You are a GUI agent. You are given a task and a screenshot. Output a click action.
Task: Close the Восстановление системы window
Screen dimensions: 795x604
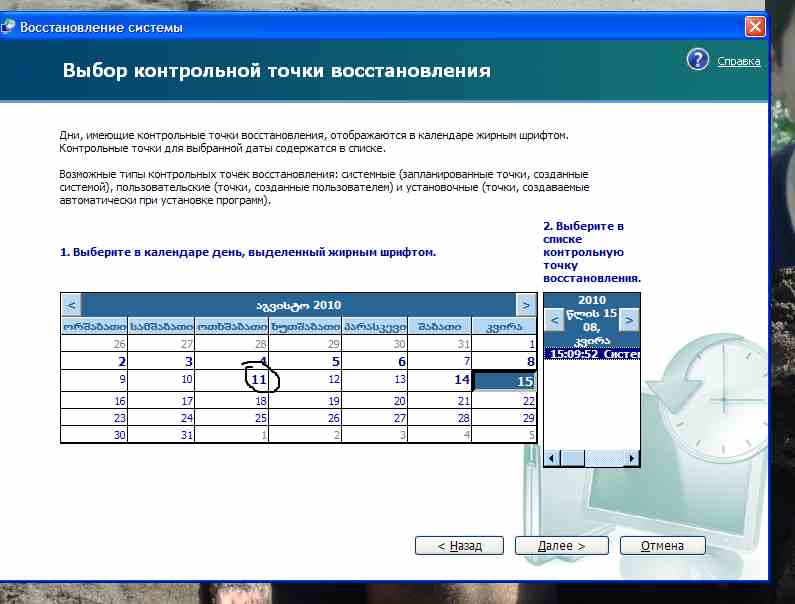click(x=757, y=28)
